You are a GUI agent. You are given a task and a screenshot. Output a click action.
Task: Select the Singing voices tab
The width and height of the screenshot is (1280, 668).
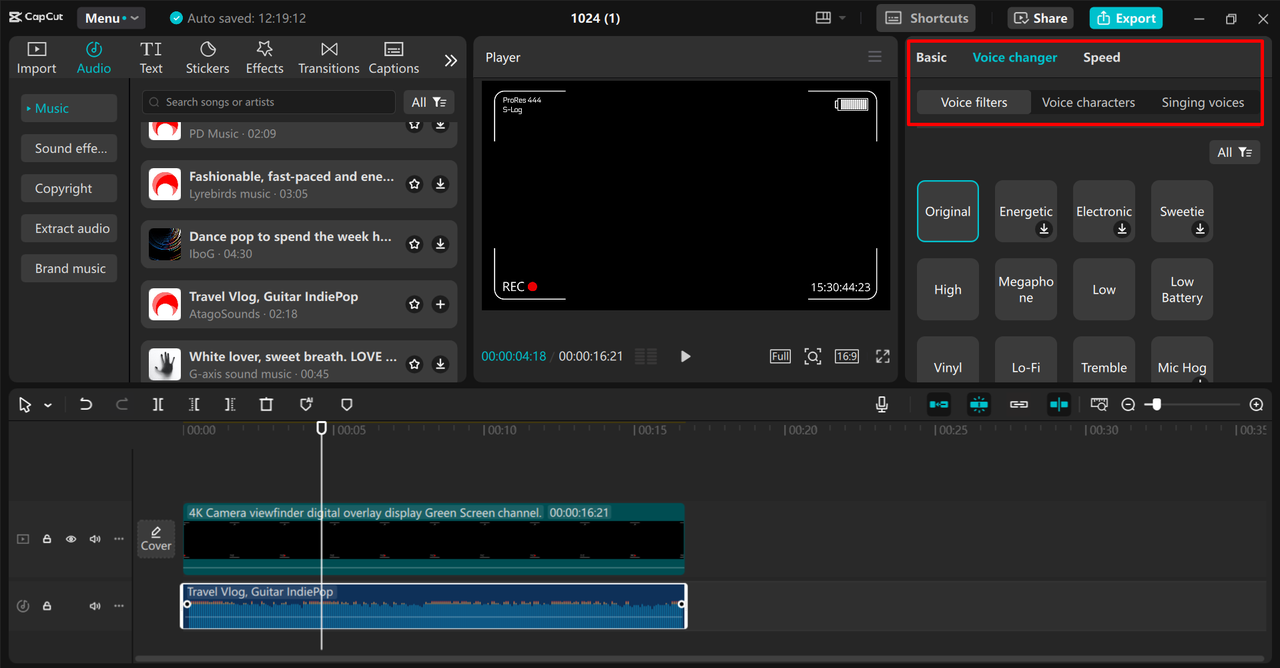click(1202, 102)
